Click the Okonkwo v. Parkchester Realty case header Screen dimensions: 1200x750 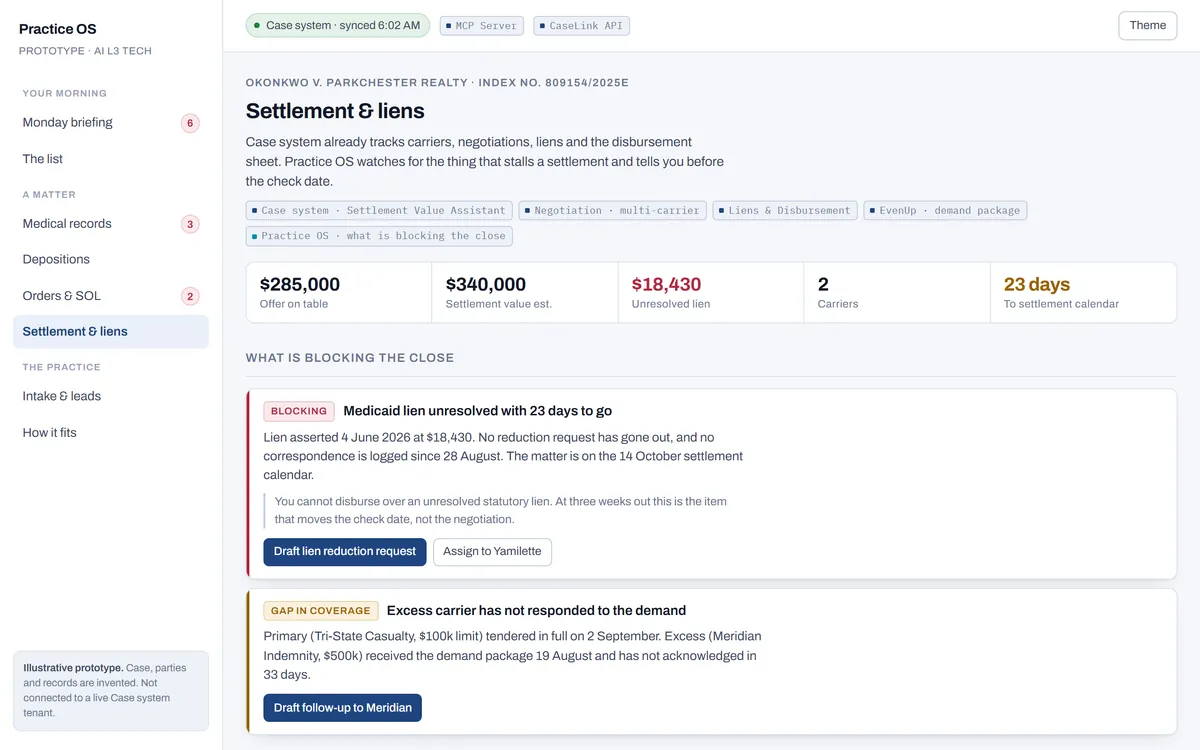[437, 83]
